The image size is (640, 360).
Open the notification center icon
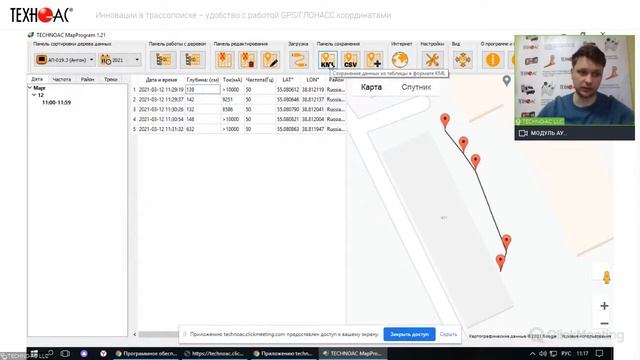click(599, 353)
